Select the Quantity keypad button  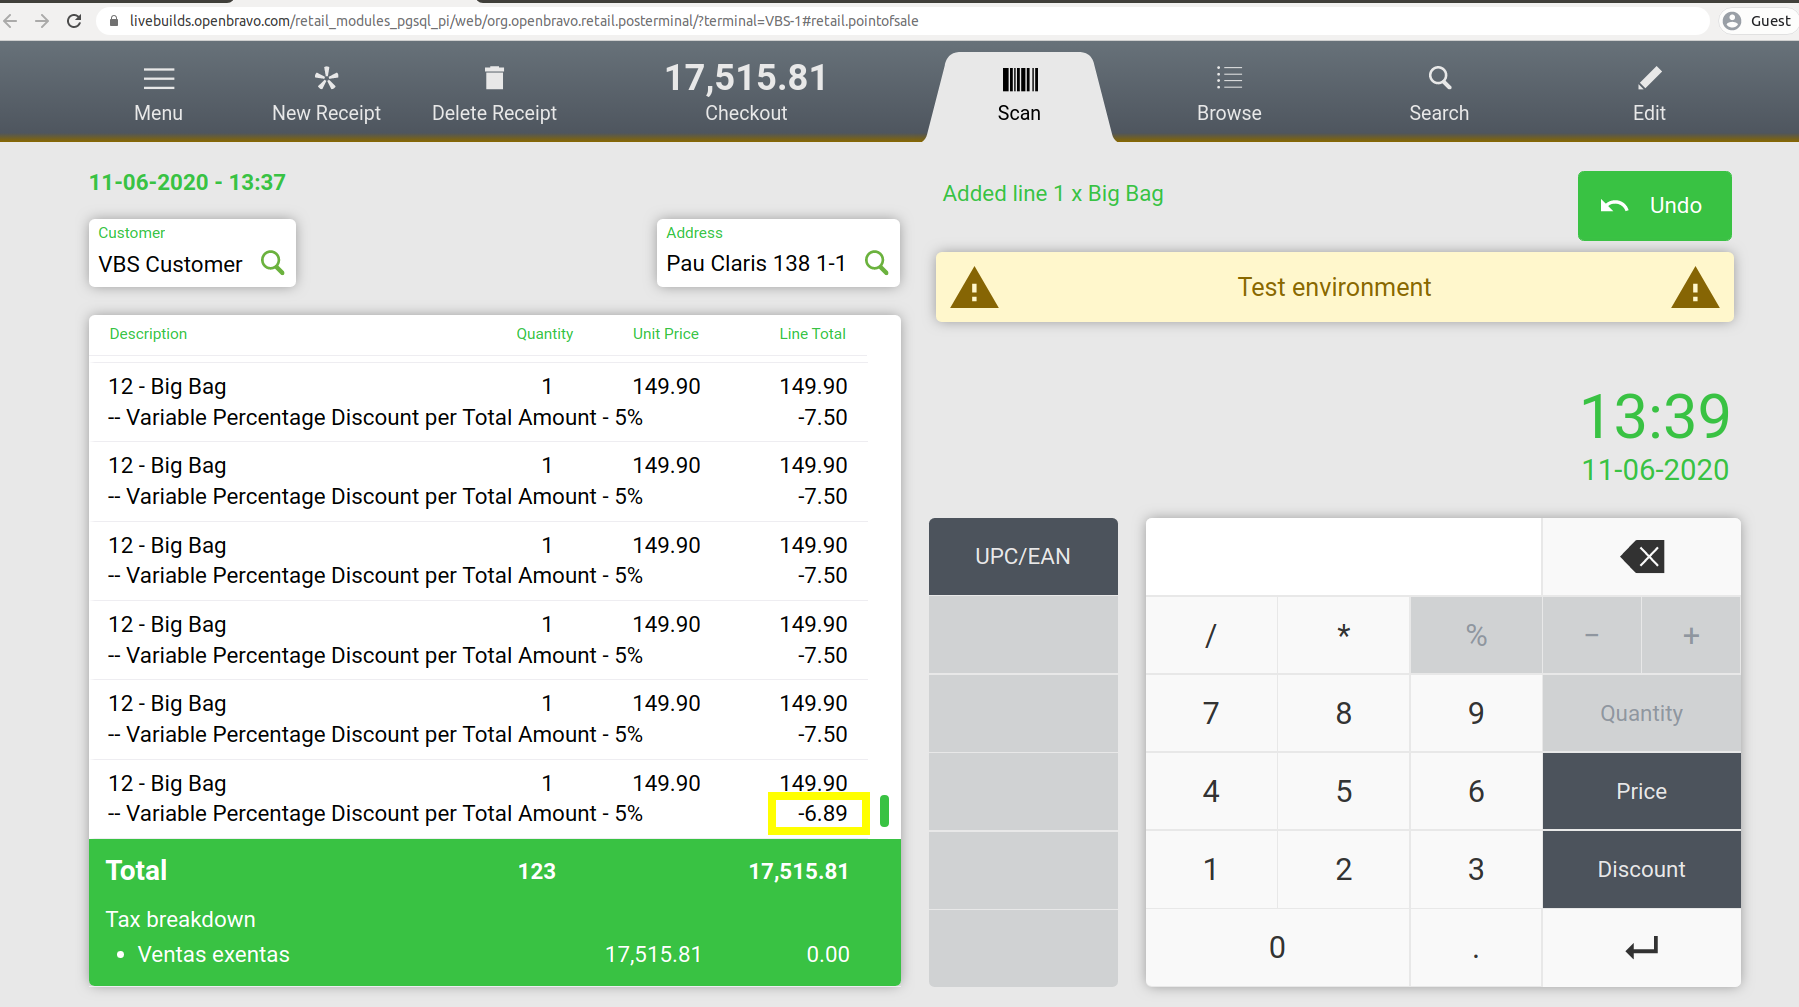(x=1641, y=713)
